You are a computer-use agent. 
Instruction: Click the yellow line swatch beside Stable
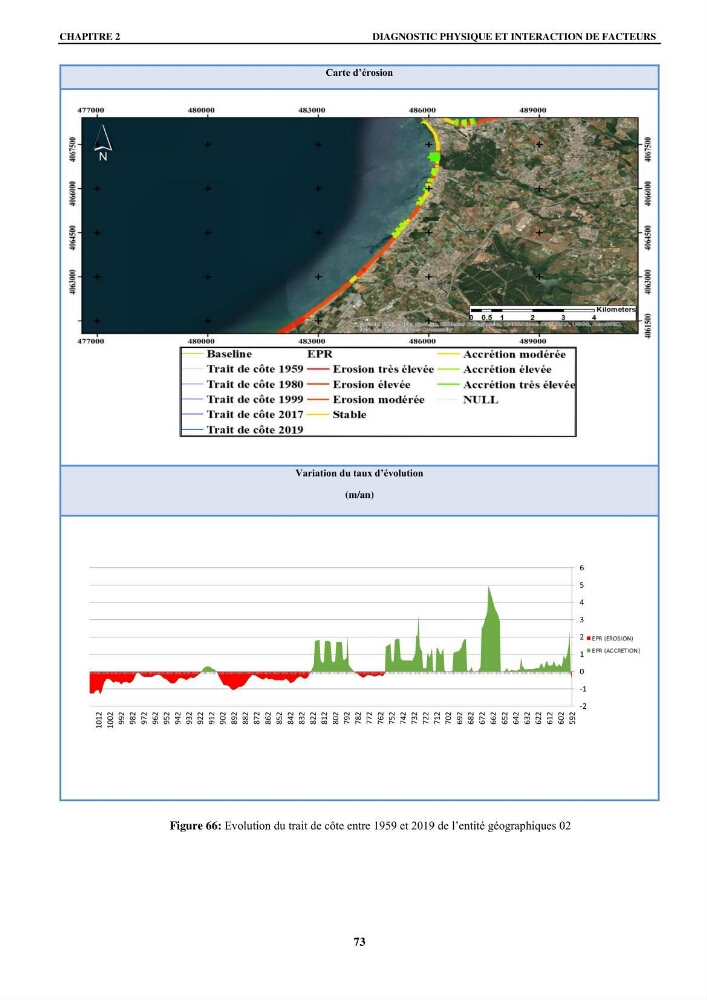pyautogui.click(x=317, y=415)
